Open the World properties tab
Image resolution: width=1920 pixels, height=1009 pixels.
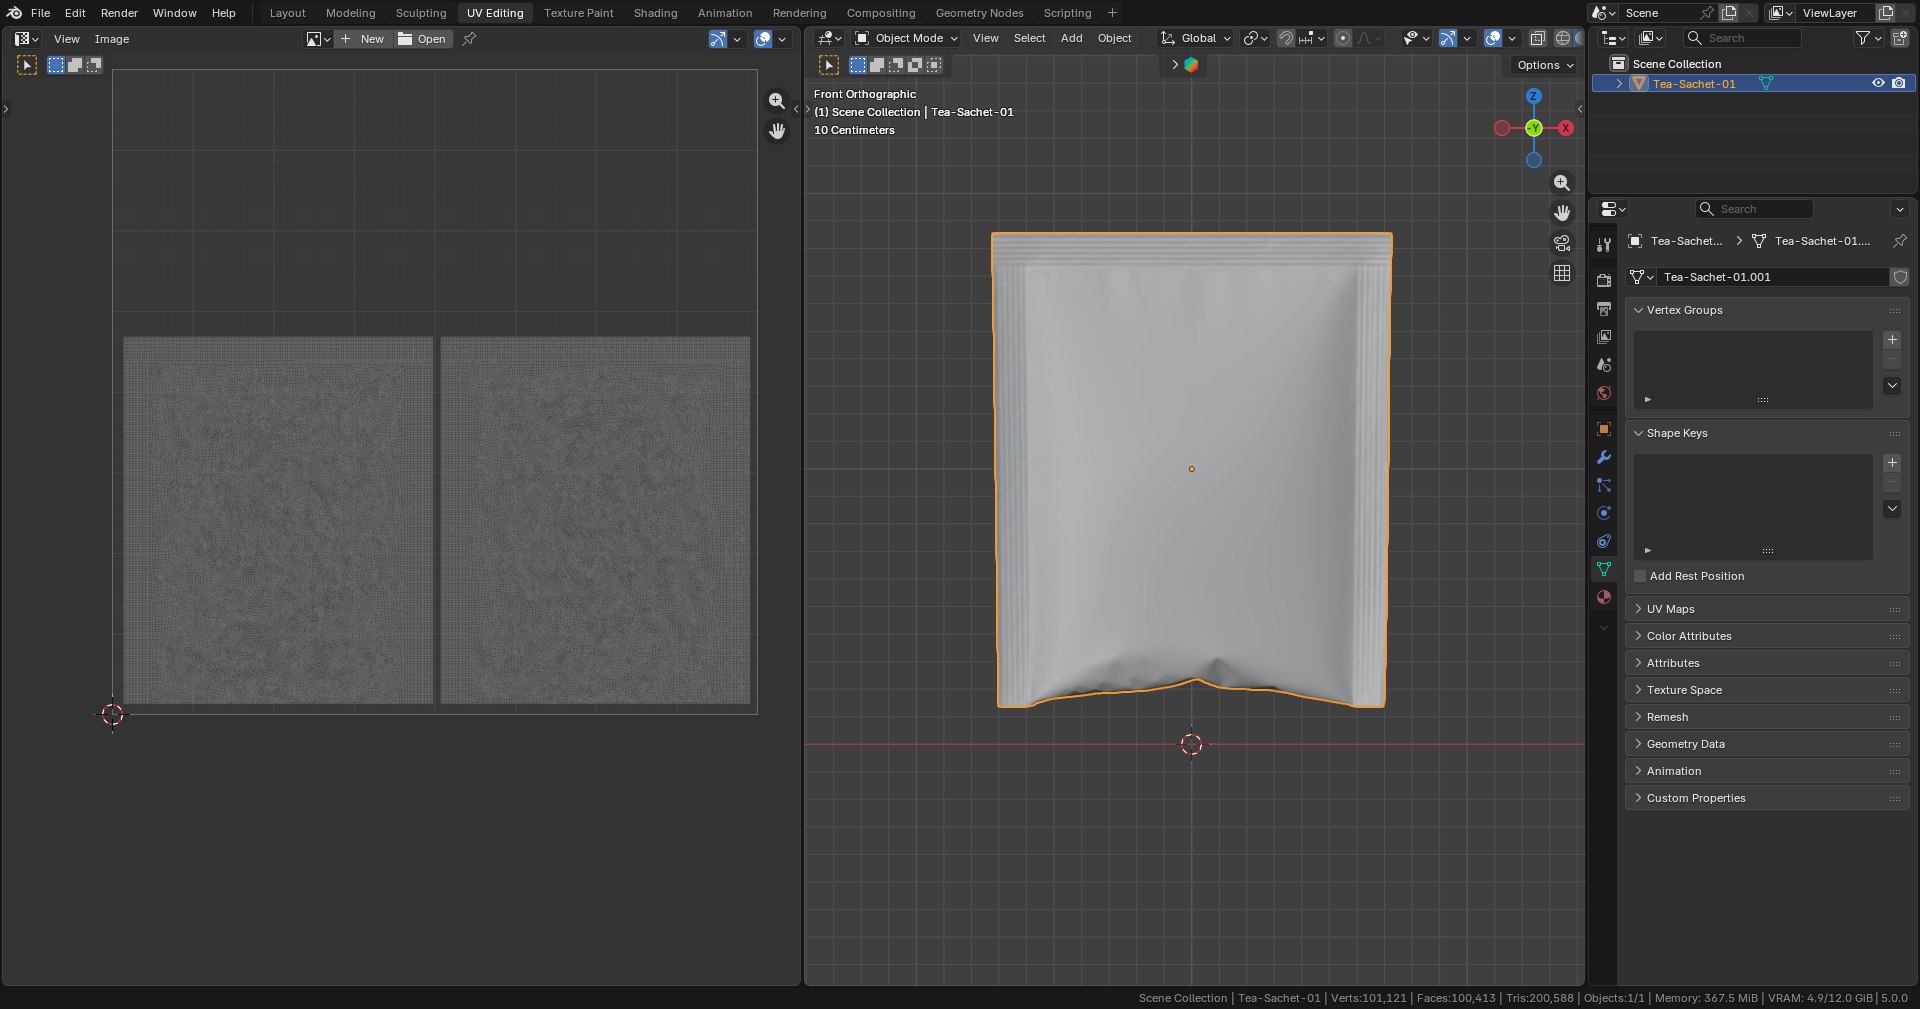click(1604, 393)
